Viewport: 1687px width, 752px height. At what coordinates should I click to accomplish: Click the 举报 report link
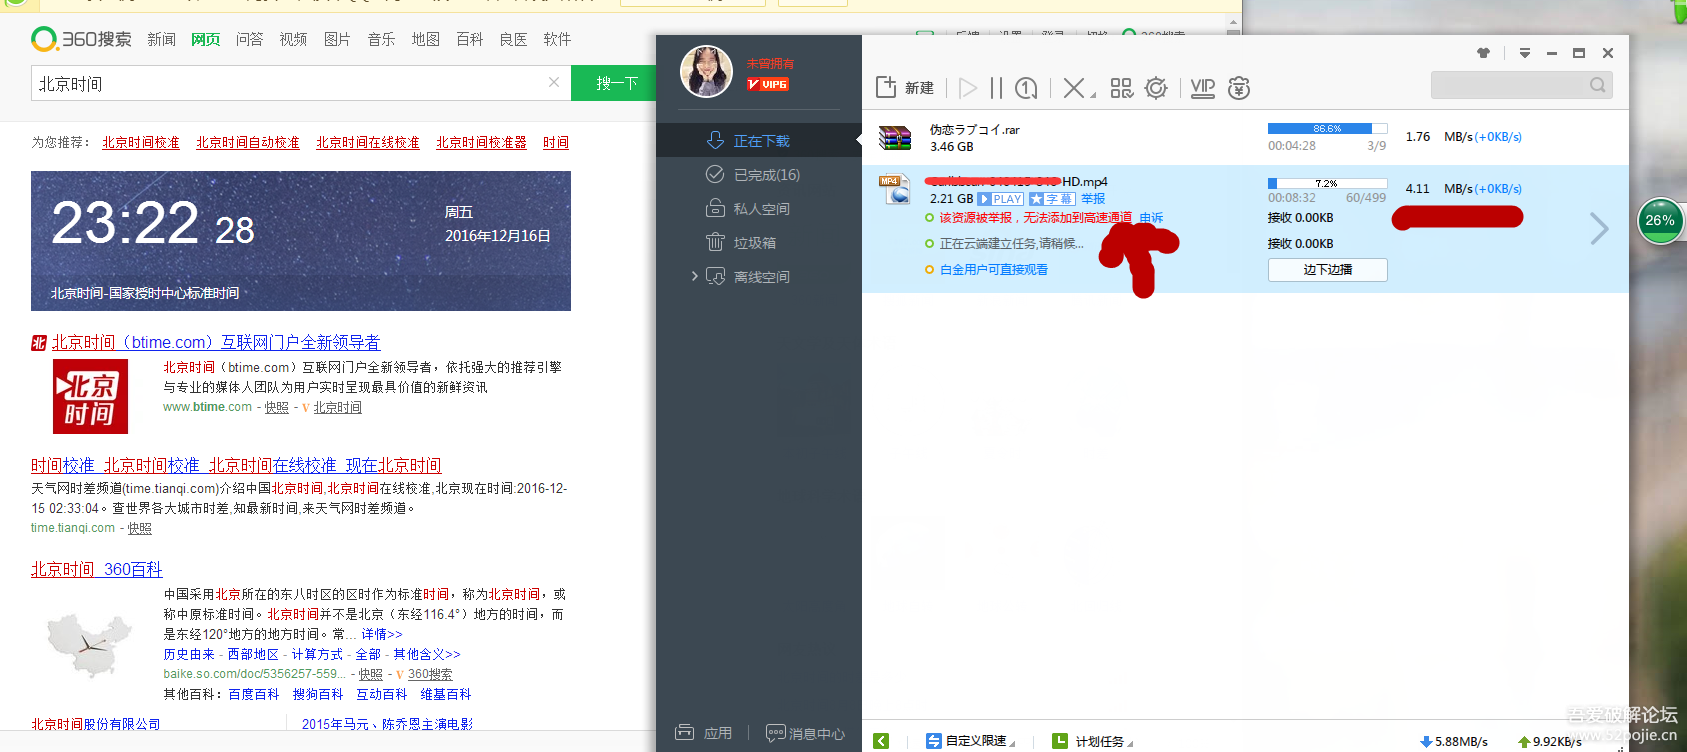tap(1093, 199)
